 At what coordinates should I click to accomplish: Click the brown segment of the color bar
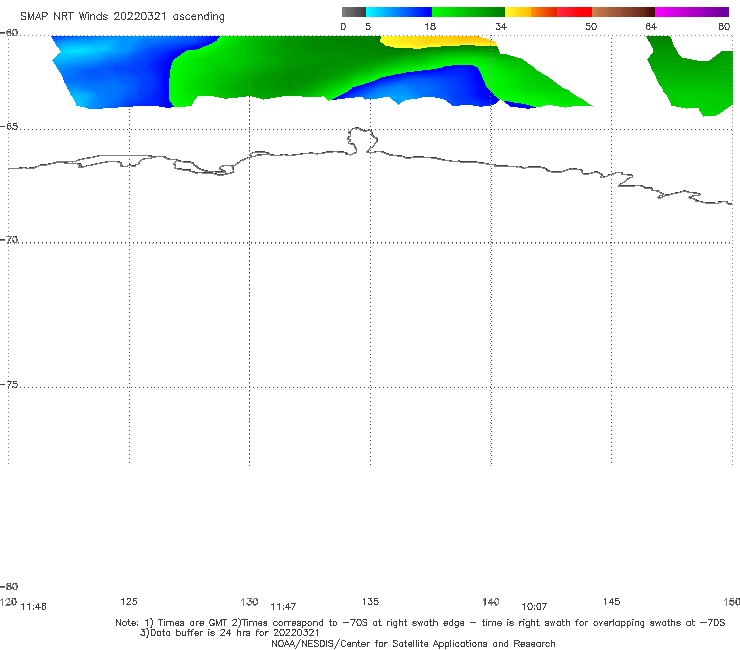coord(623,12)
